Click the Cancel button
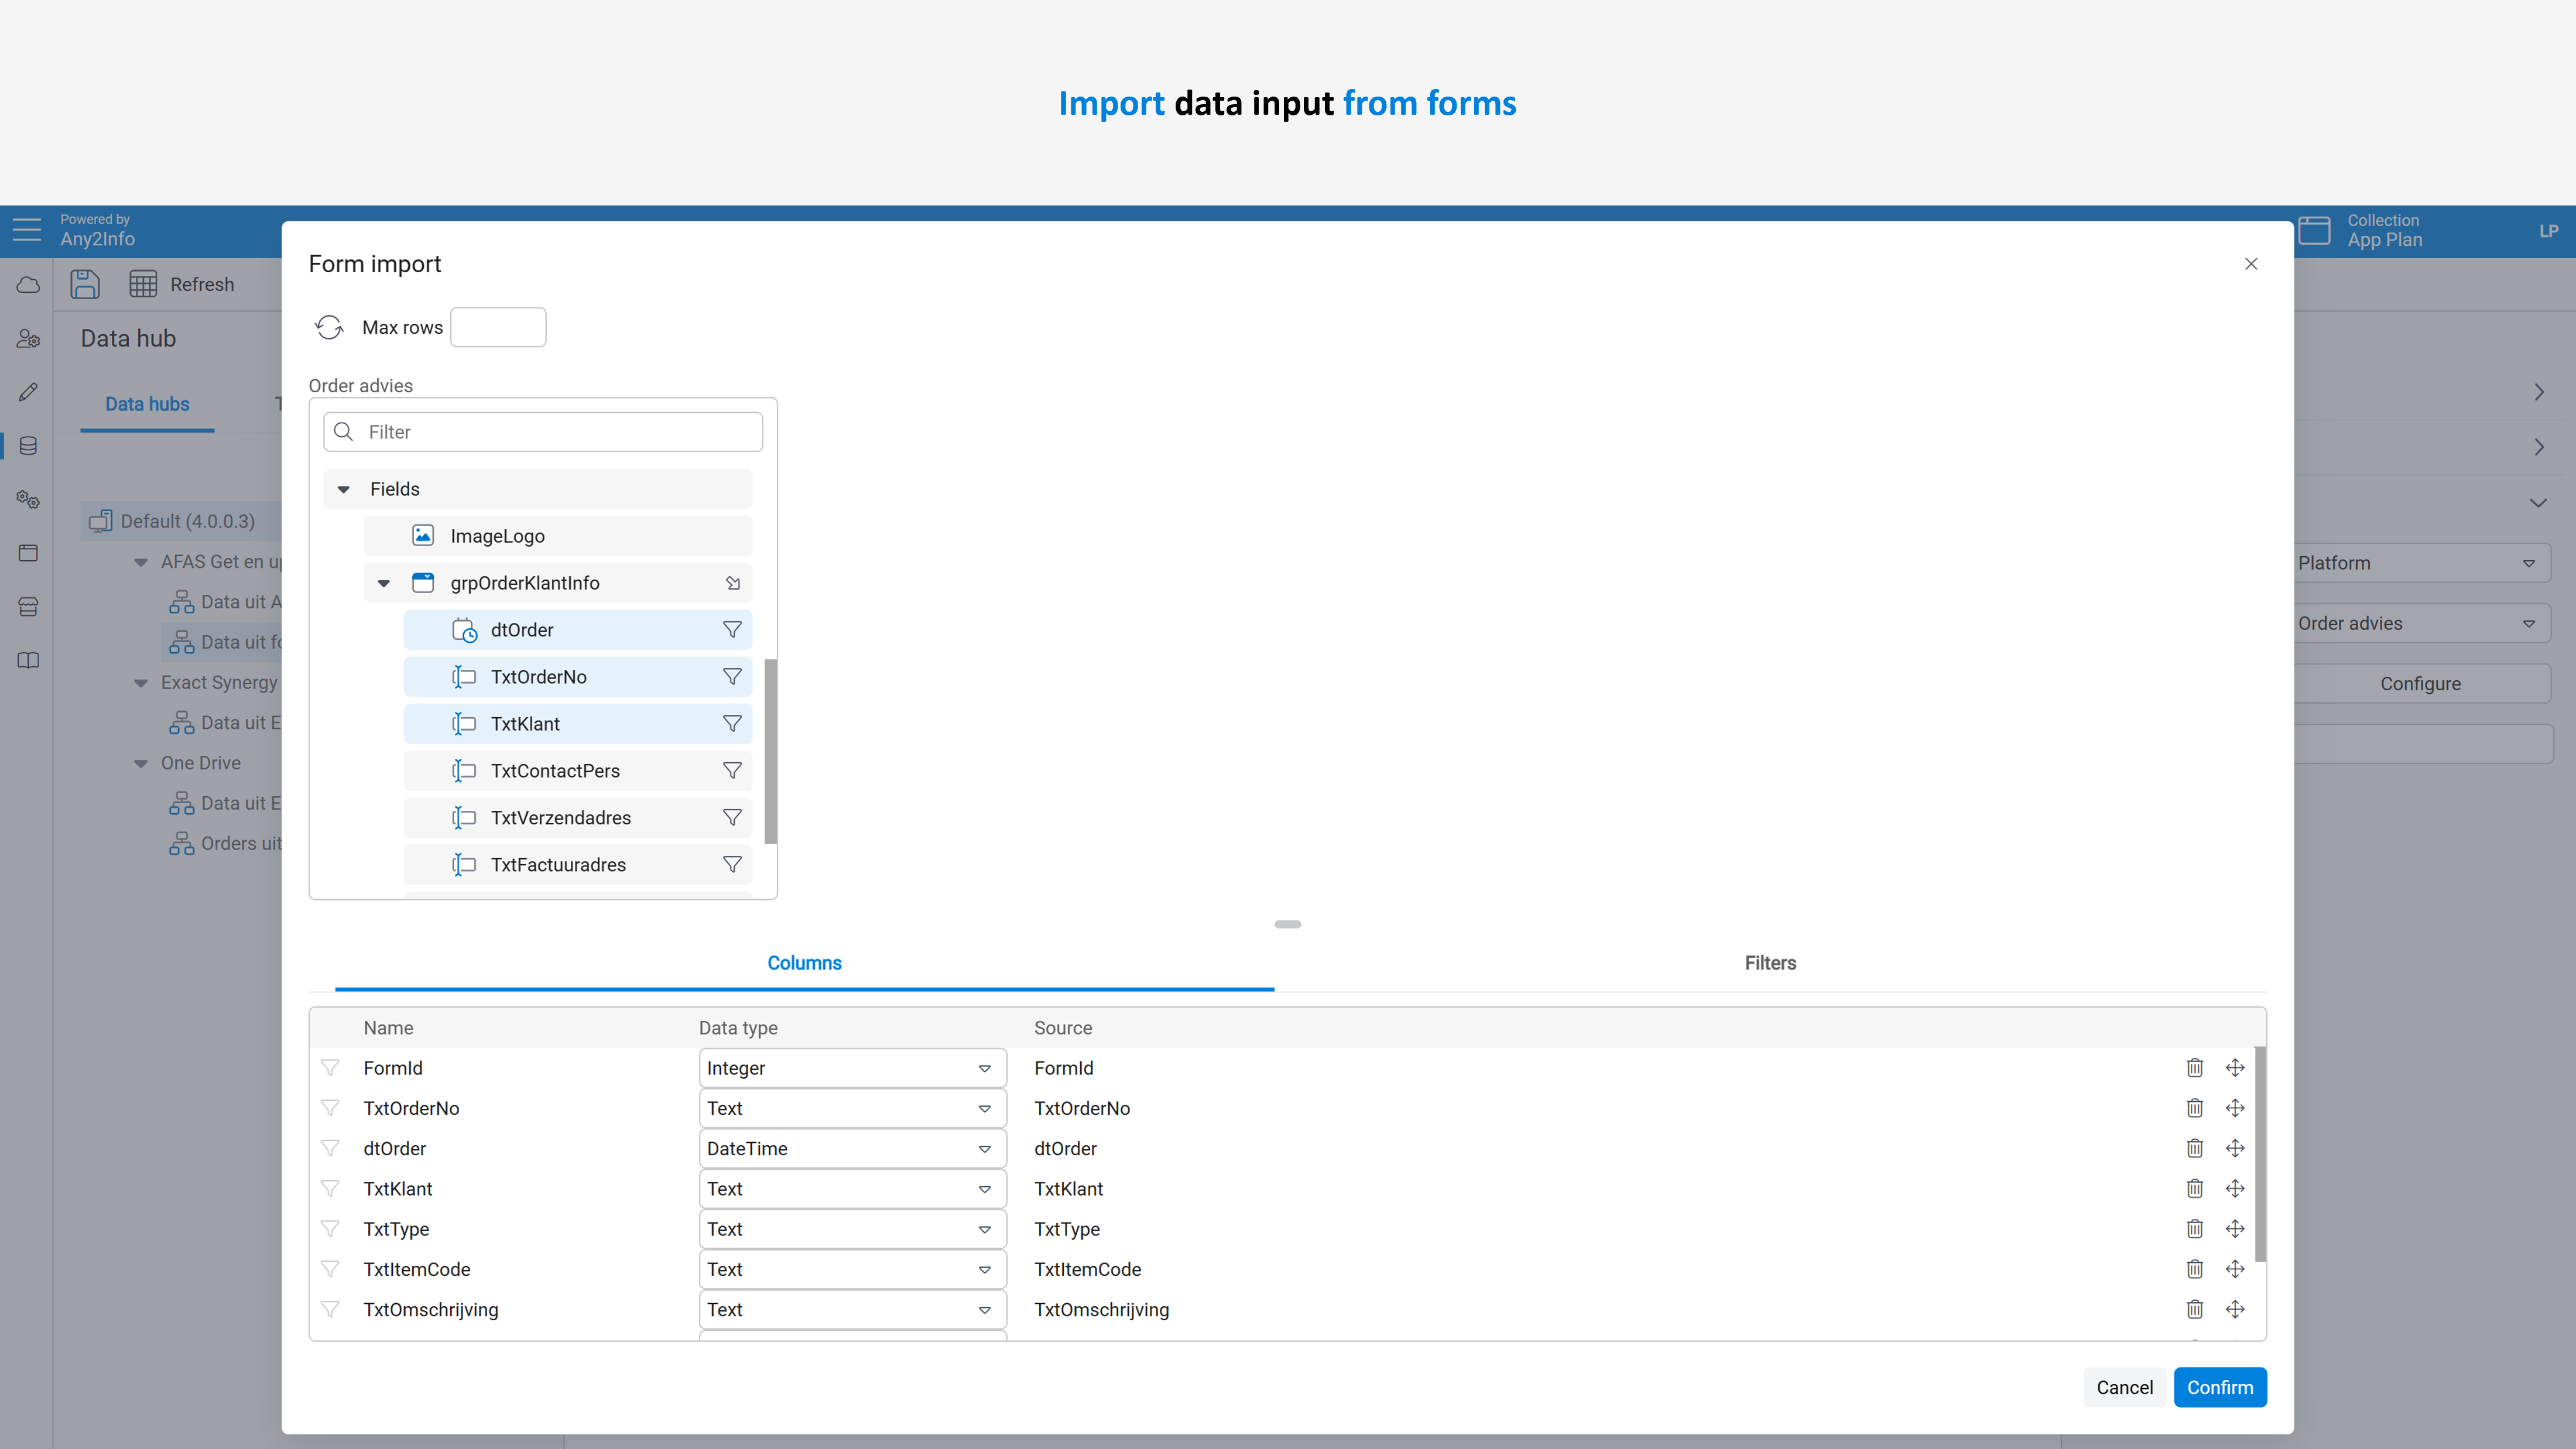This screenshot has width=2576, height=1449. 2124,1387
